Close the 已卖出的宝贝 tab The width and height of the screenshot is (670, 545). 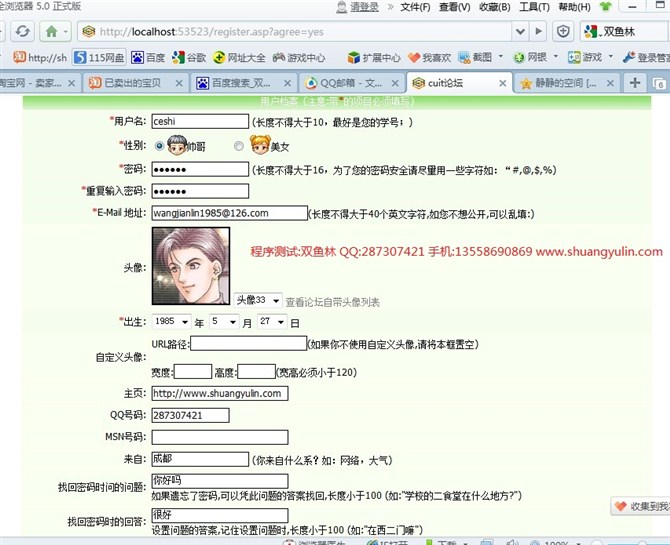tap(179, 83)
